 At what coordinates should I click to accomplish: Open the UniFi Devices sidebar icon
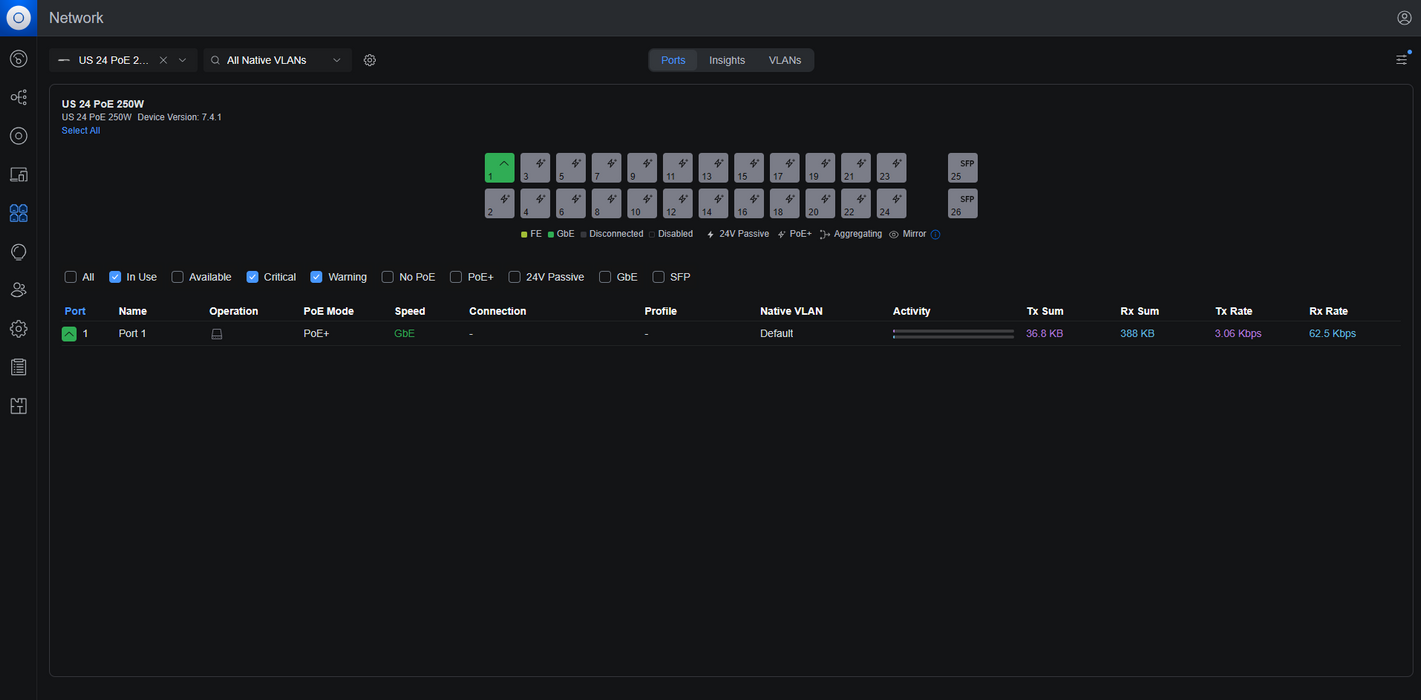point(18,136)
